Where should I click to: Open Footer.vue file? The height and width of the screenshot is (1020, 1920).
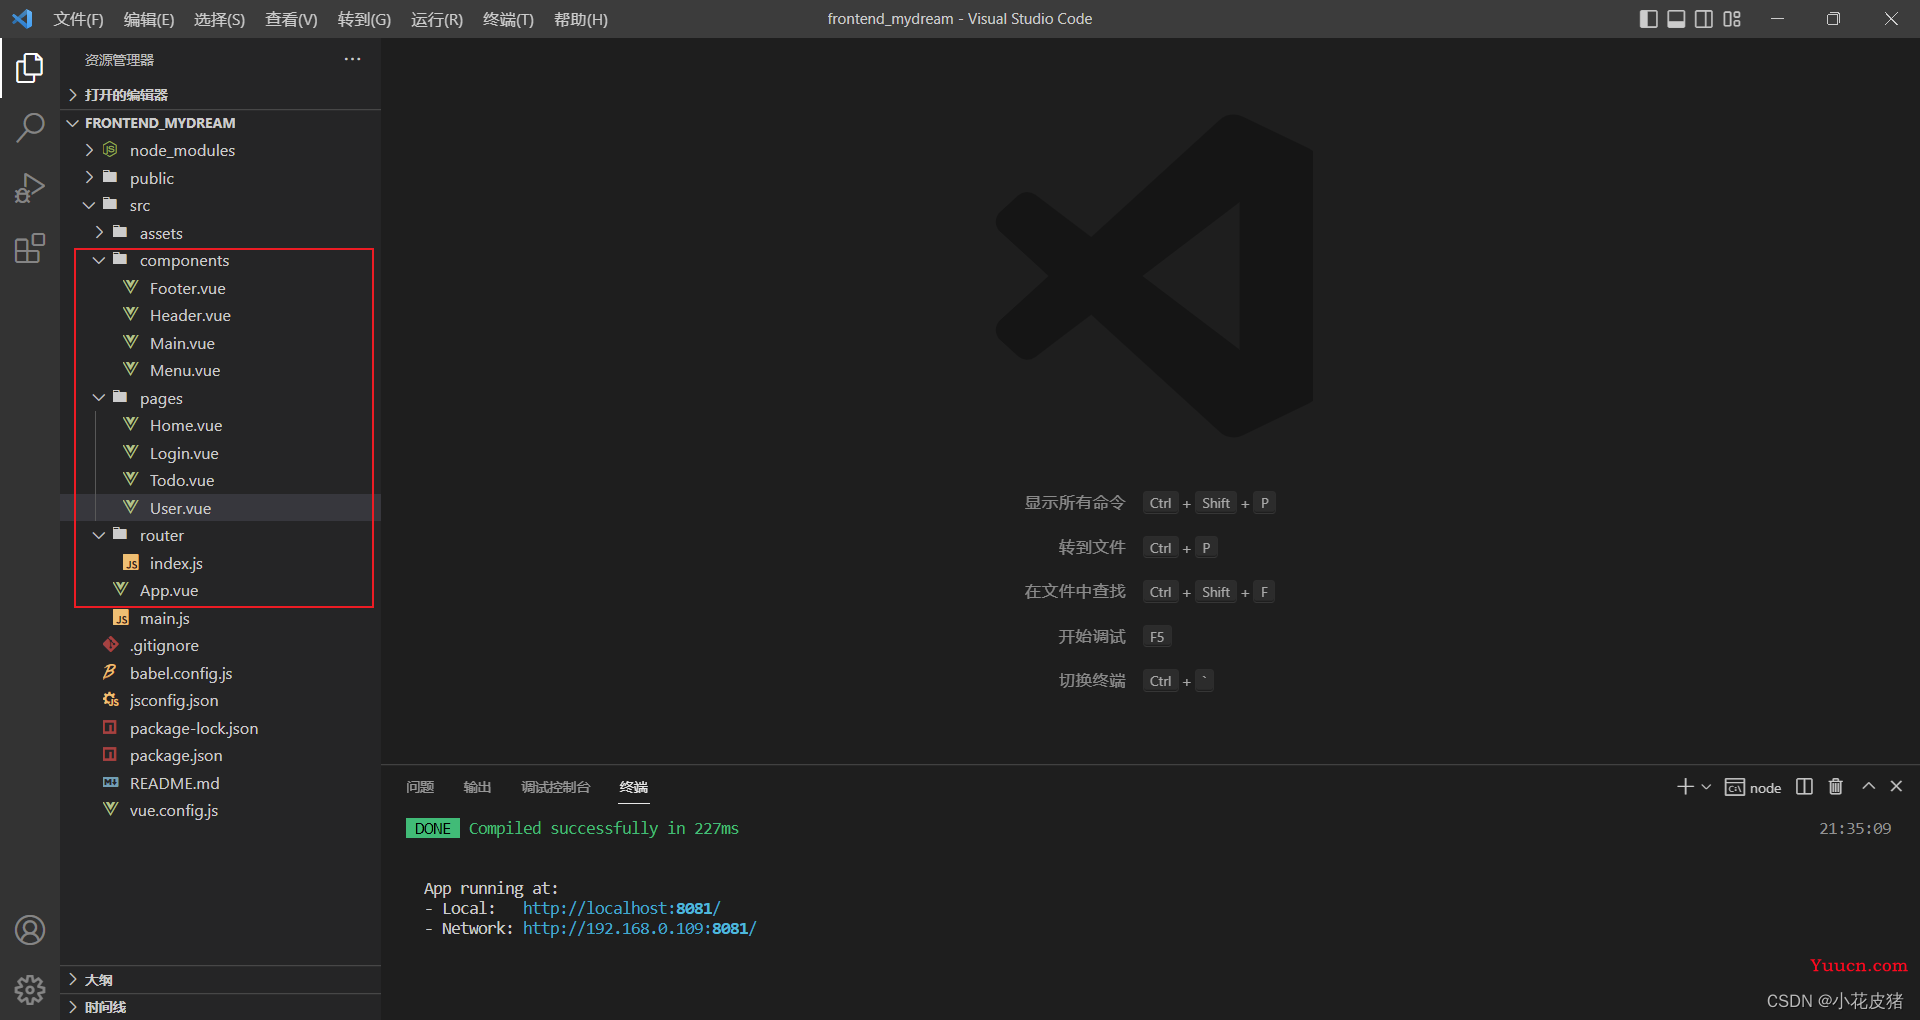[221, 288]
